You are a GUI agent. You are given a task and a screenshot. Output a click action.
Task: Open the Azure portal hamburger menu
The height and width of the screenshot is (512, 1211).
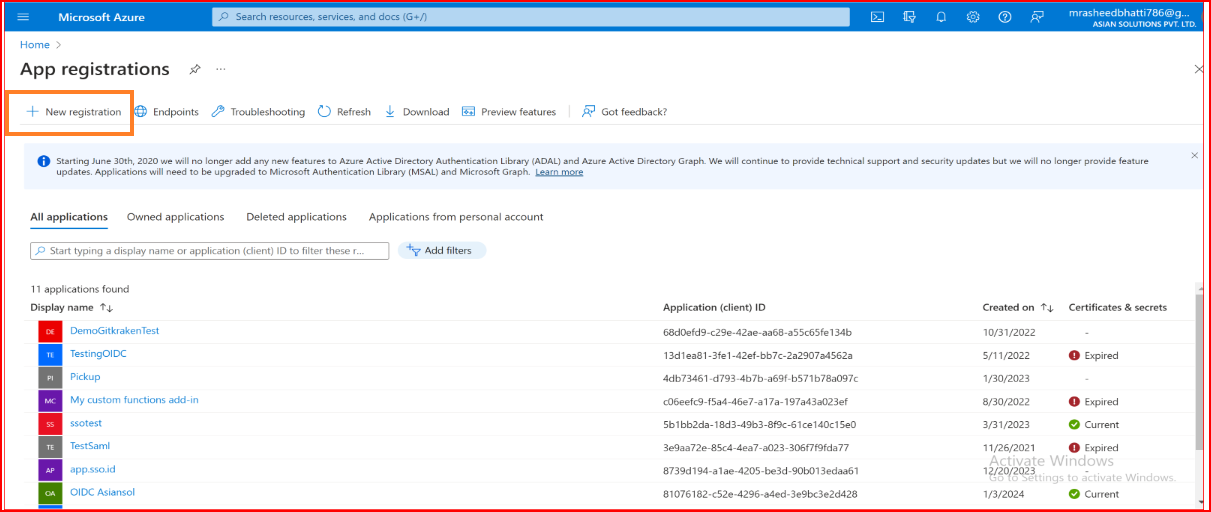(x=24, y=17)
